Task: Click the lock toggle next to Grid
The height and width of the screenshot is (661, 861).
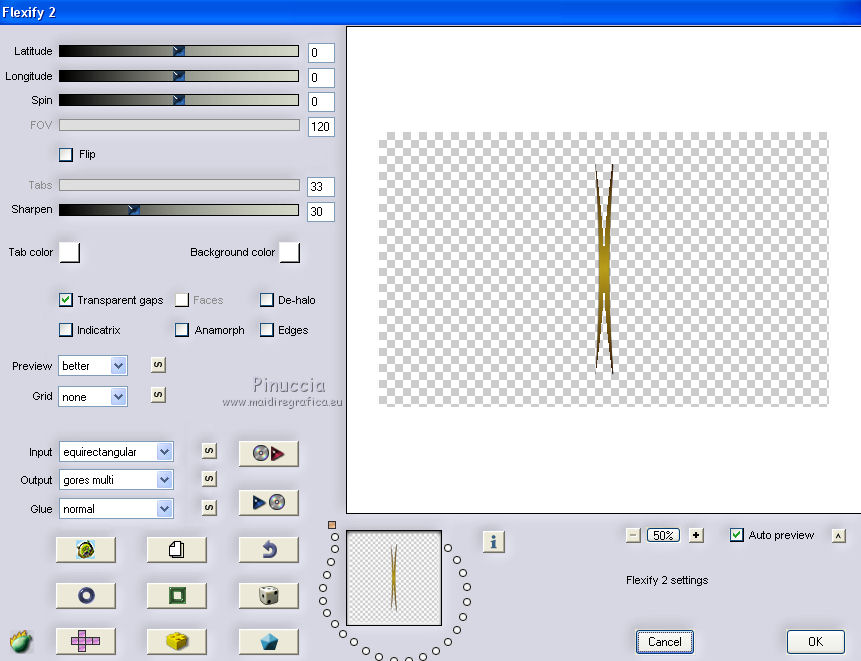Action: click(158, 395)
